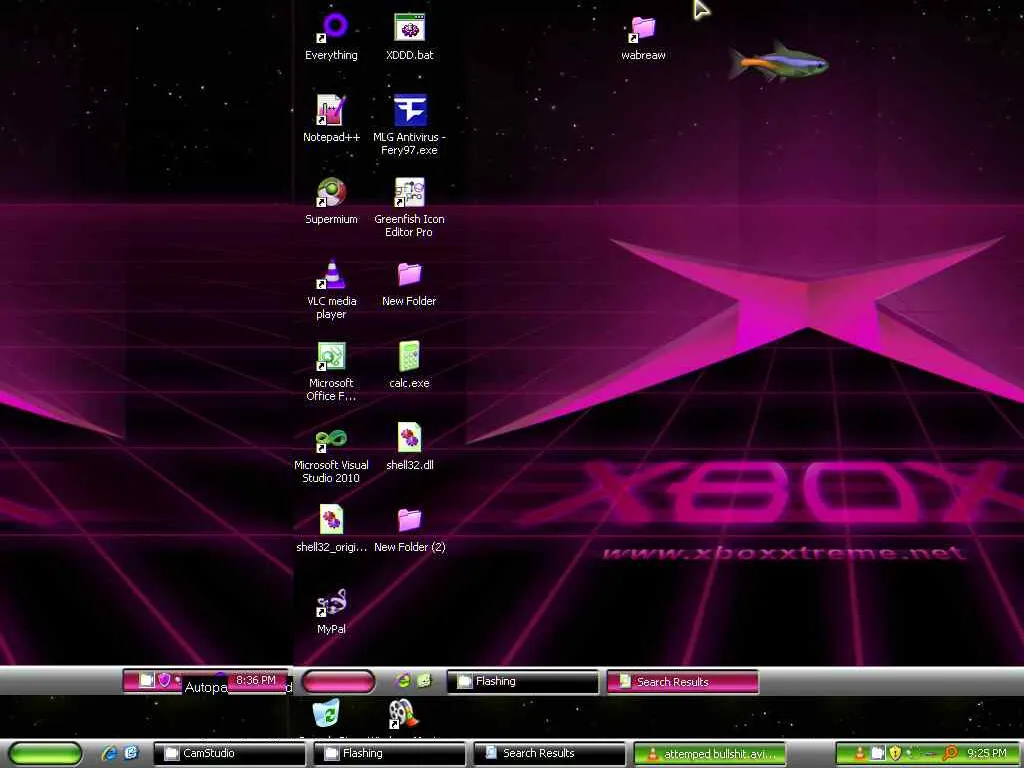Viewport: 1024px width, 768px height.
Task: Click the 8:36 PM clock on glitched taskbar
Action: 256,680
